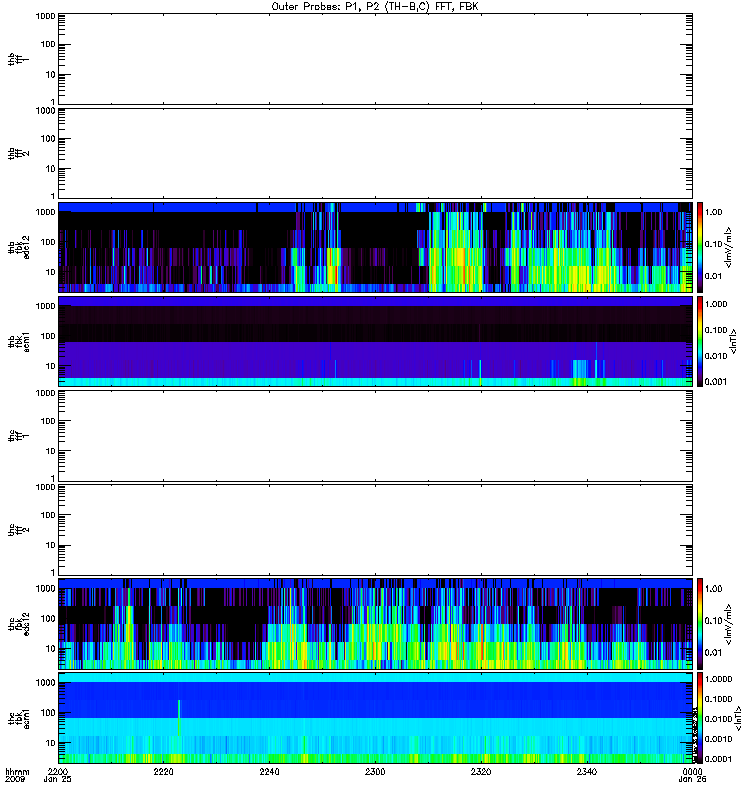Click the "0000" time axis label
The width and height of the screenshot is (750, 800).
[x=692, y=772]
